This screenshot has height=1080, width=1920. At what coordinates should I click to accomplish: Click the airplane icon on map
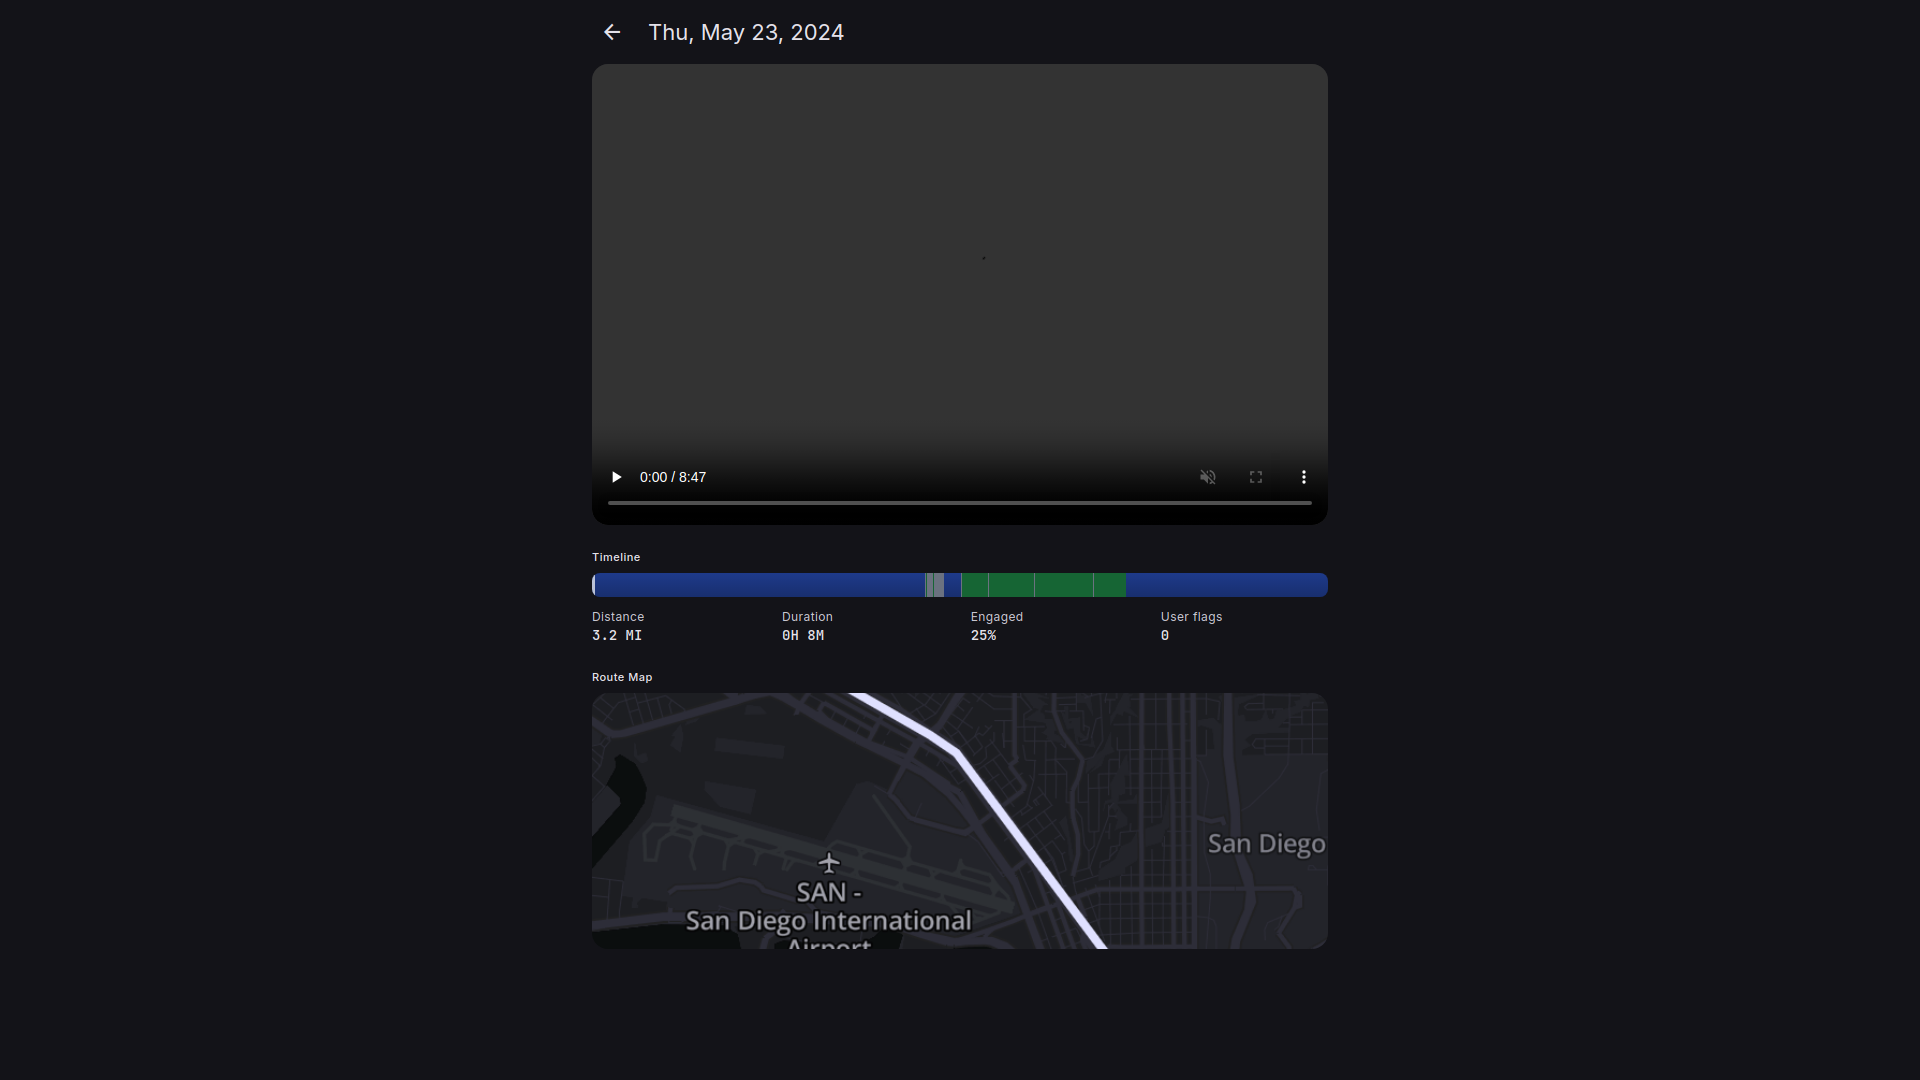coord(829,862)
